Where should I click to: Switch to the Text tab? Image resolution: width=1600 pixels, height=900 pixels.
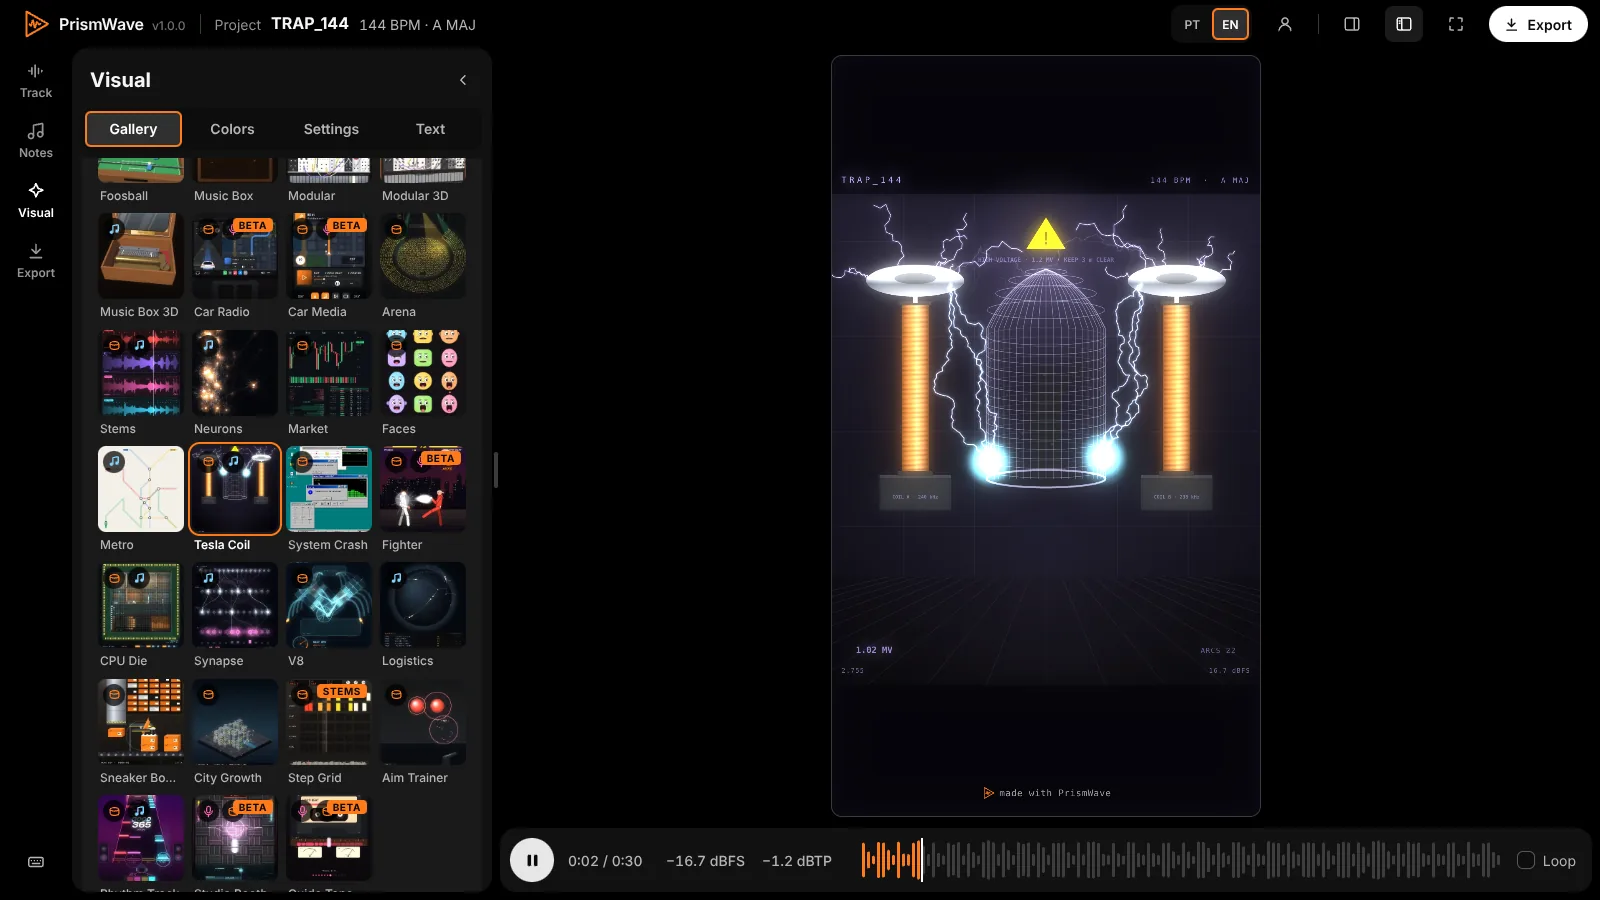tap(430, 129)
